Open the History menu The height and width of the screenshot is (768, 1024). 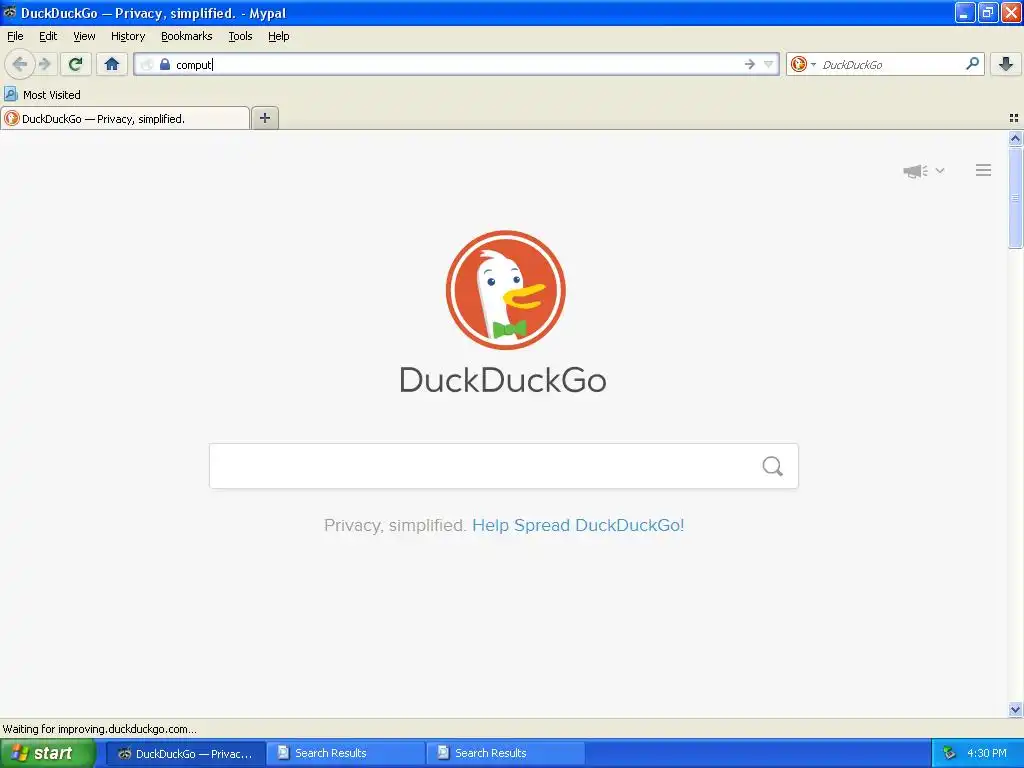pyautogui.click(x=128, y=36)
